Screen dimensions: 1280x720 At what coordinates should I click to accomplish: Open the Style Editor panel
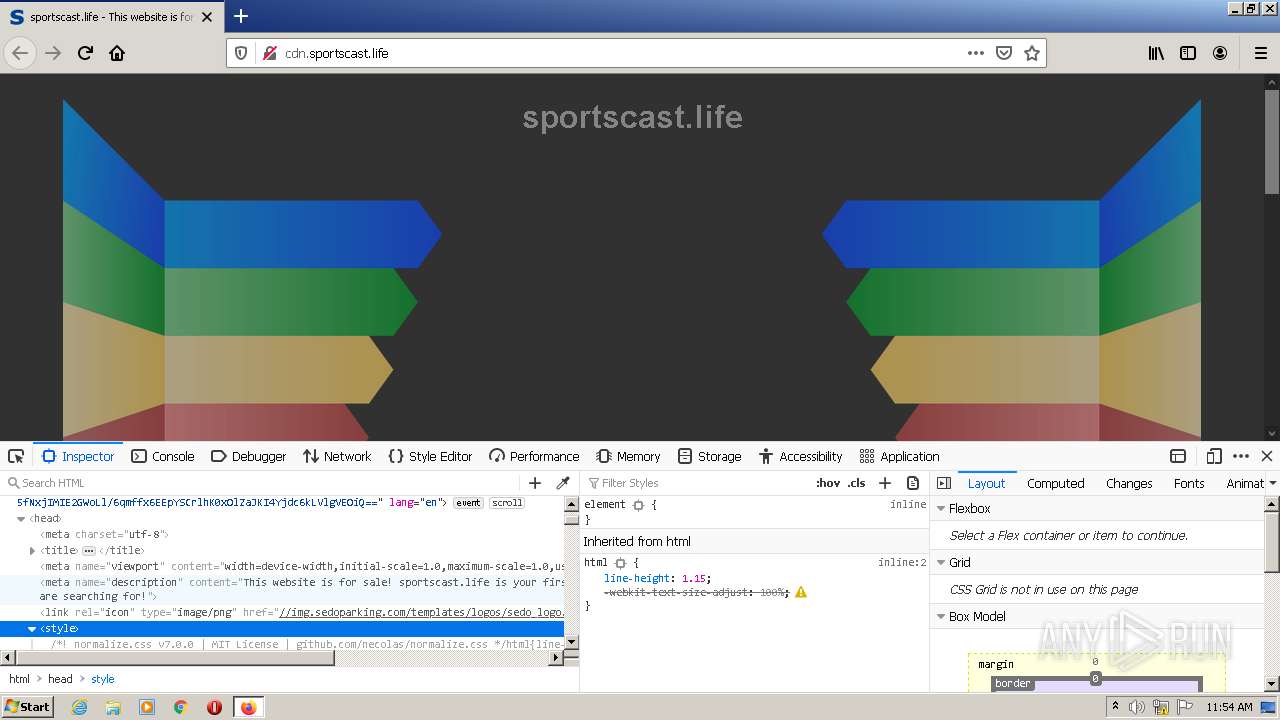[430, 456]
